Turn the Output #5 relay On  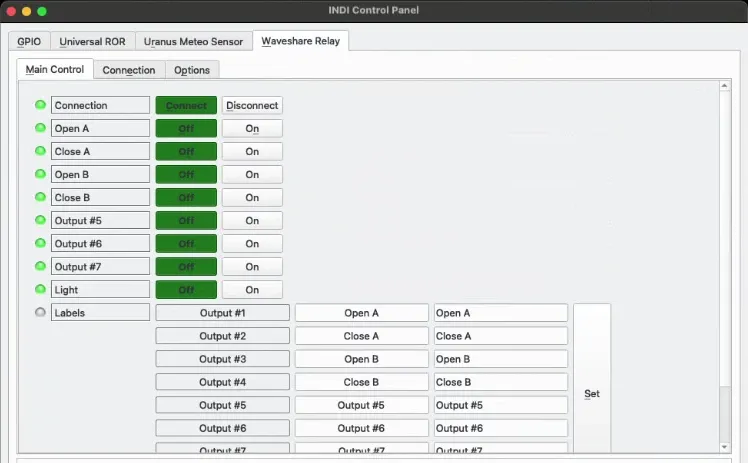(x=252, y=221)
